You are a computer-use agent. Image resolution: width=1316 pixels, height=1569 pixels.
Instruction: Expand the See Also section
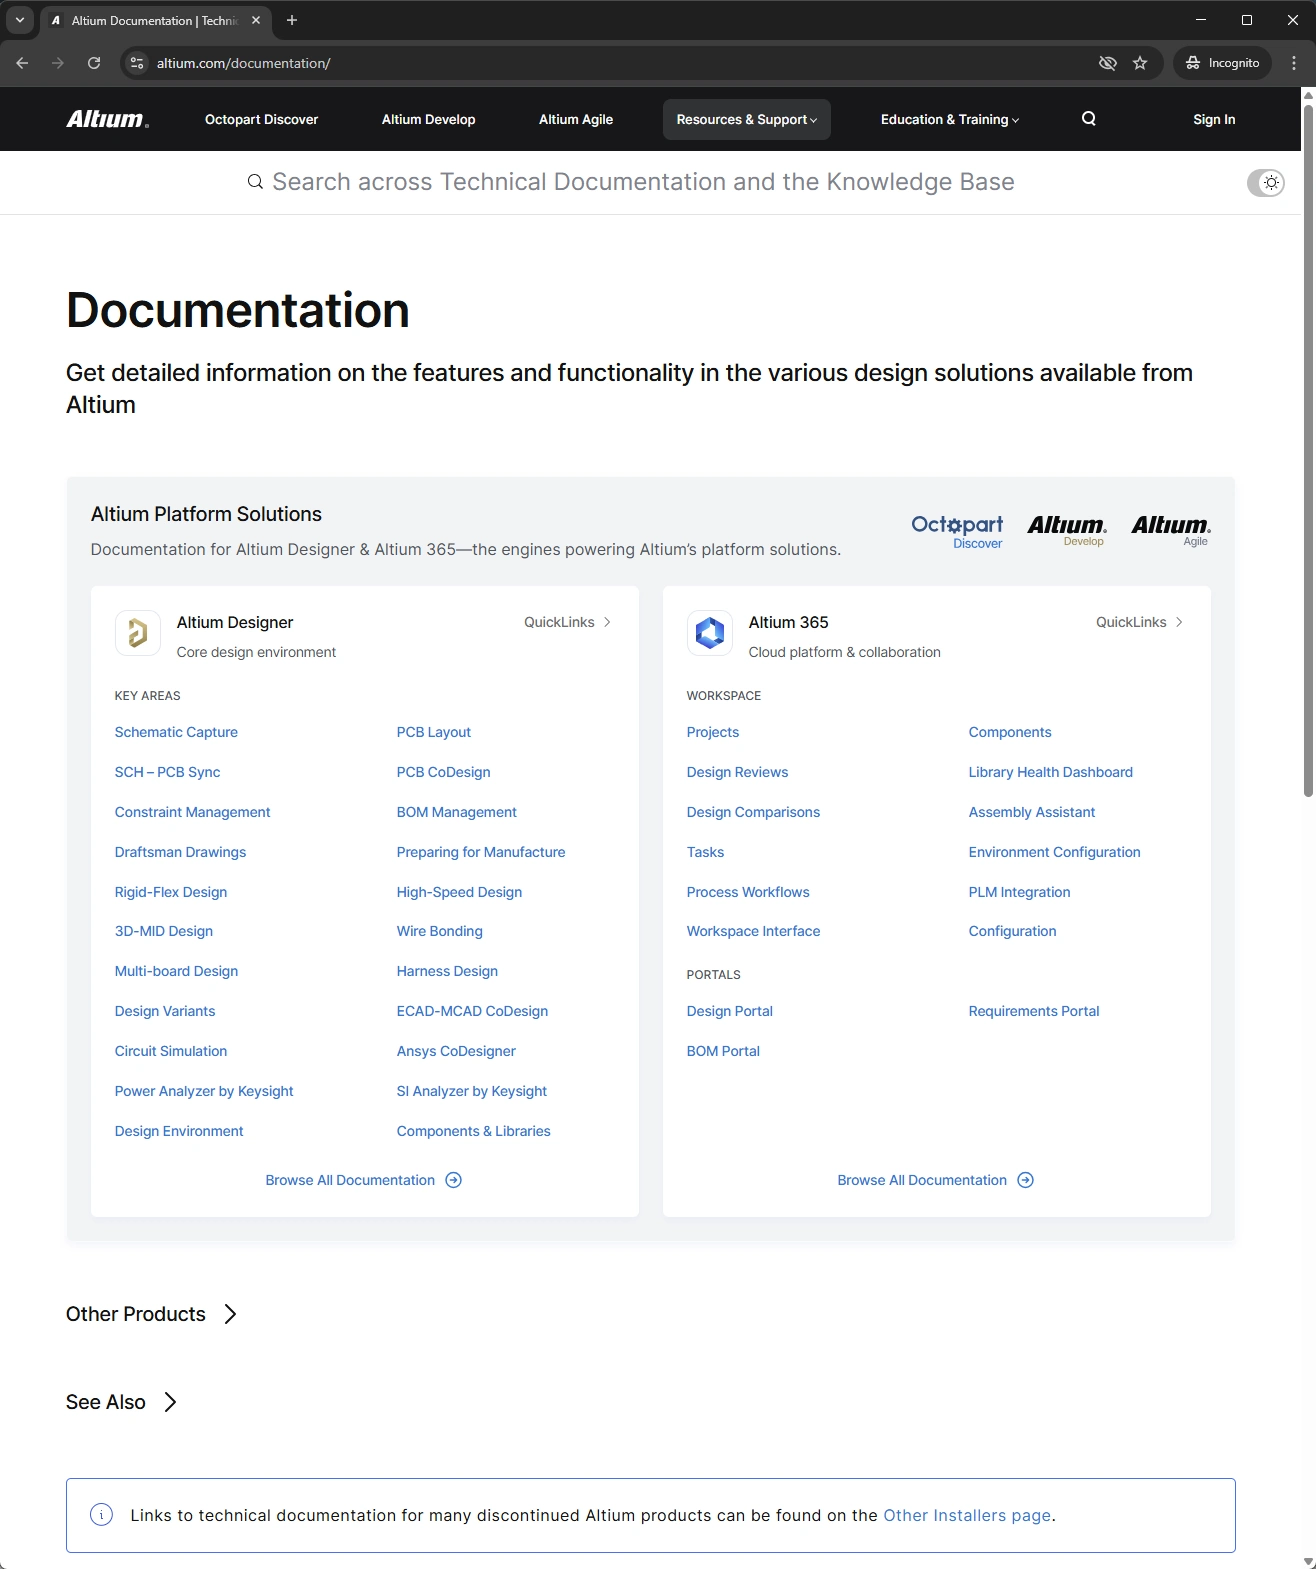(x=122, y=1402)
